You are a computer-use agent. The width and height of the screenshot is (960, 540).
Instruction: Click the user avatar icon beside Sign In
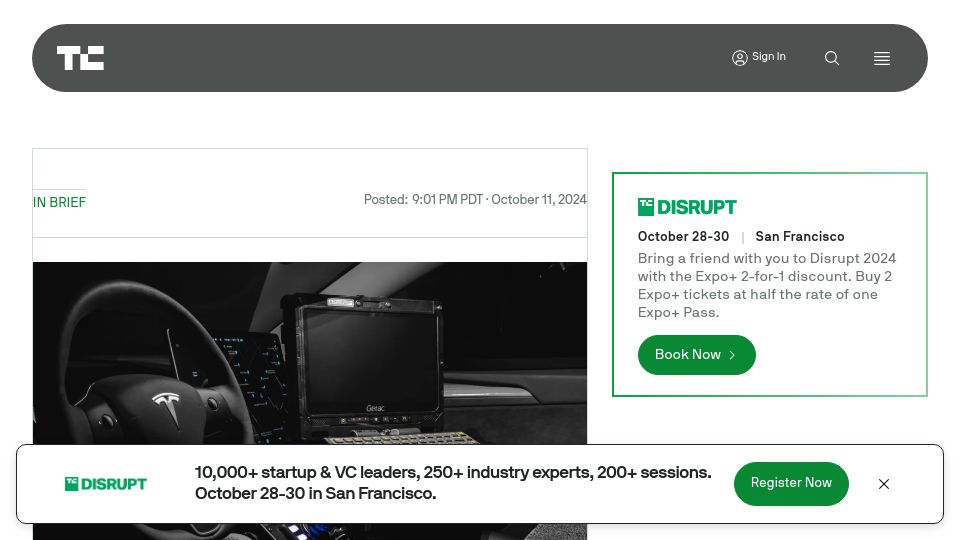pyautogui.click(x=740, y=58)
